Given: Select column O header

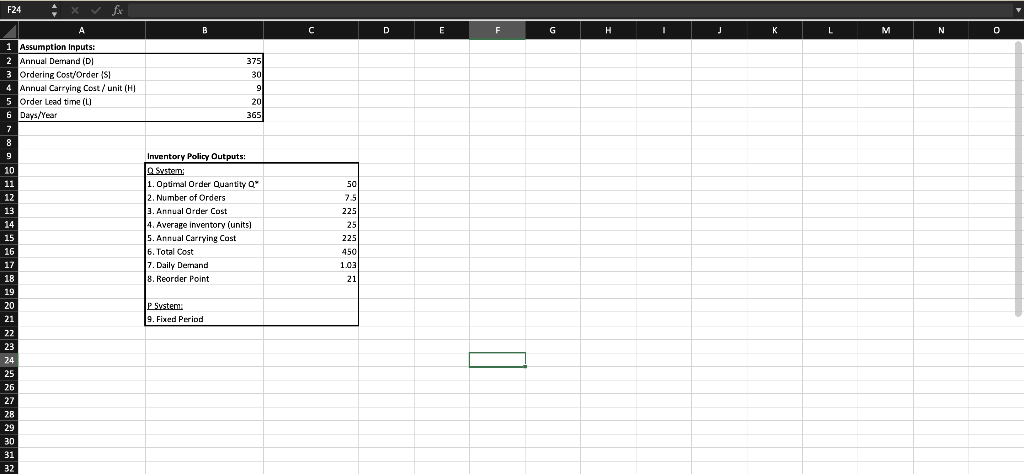Looking at the screenshot, I should click(996, 29).
